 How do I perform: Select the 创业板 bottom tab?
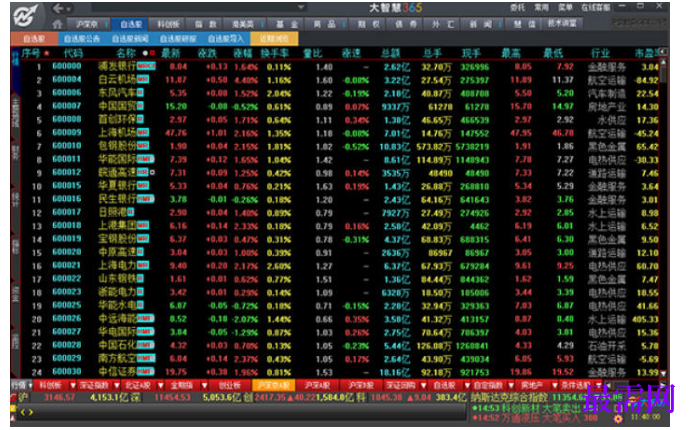[x=230, y=386]
